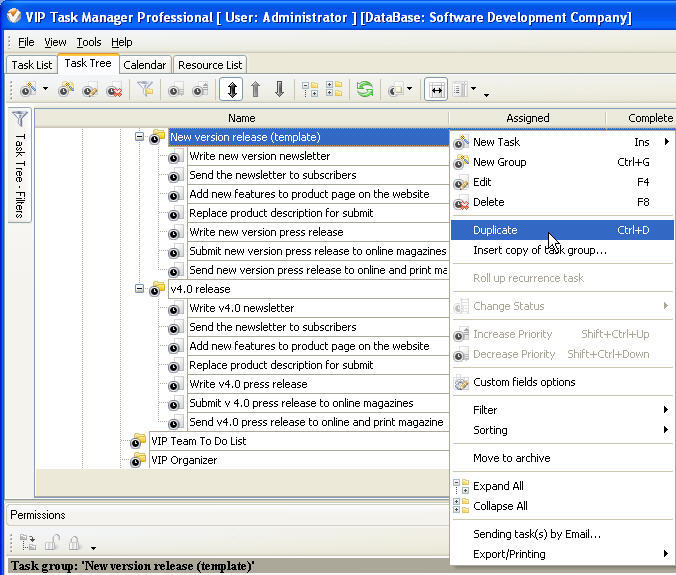Open the Permissions toolbar overflow arrow
Screen dimensions: 676x575
[93, 548]
